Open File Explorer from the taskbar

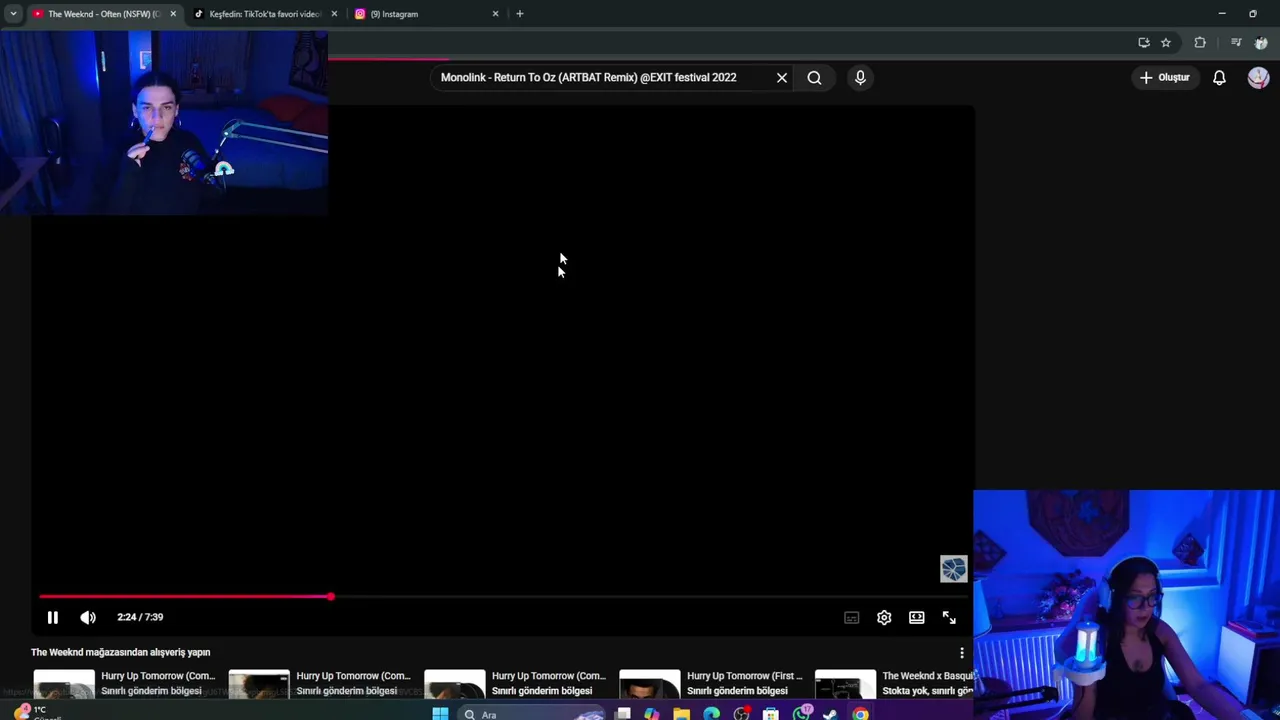coord(681,714)
